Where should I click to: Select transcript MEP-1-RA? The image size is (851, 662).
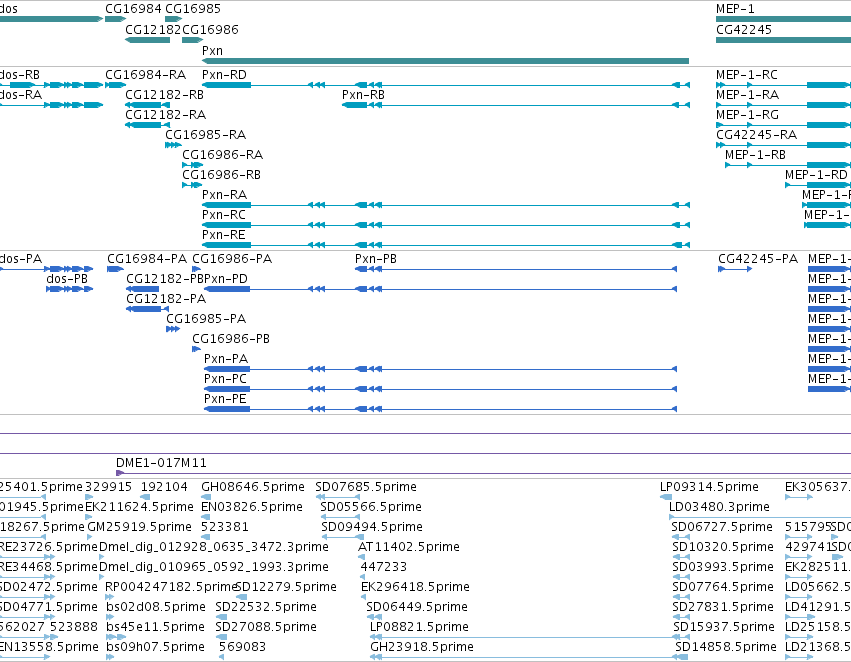point(783,105)
